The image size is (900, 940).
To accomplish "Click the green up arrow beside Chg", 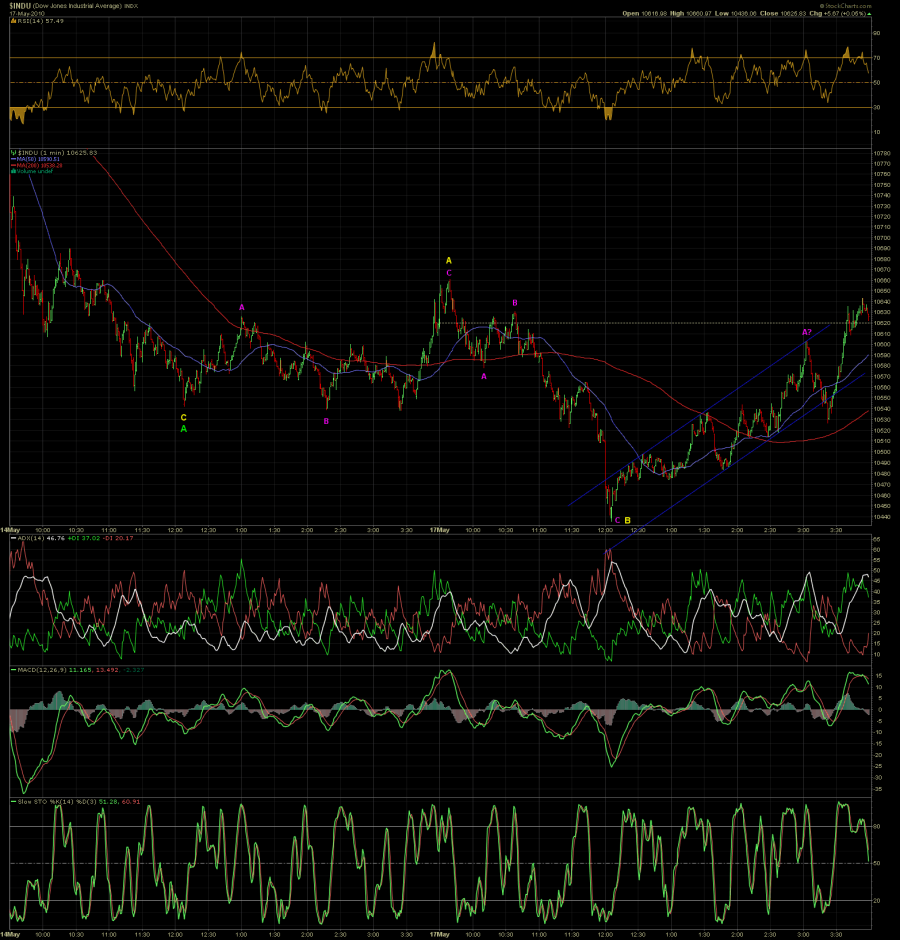I will (870, 13).
